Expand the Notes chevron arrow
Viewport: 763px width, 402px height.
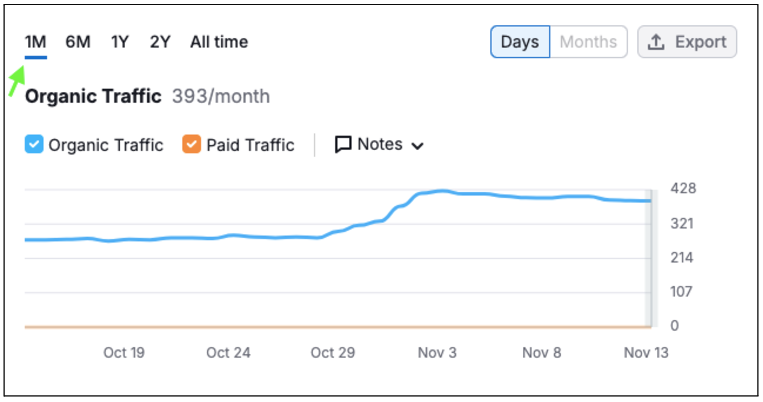tap(418, 145)
